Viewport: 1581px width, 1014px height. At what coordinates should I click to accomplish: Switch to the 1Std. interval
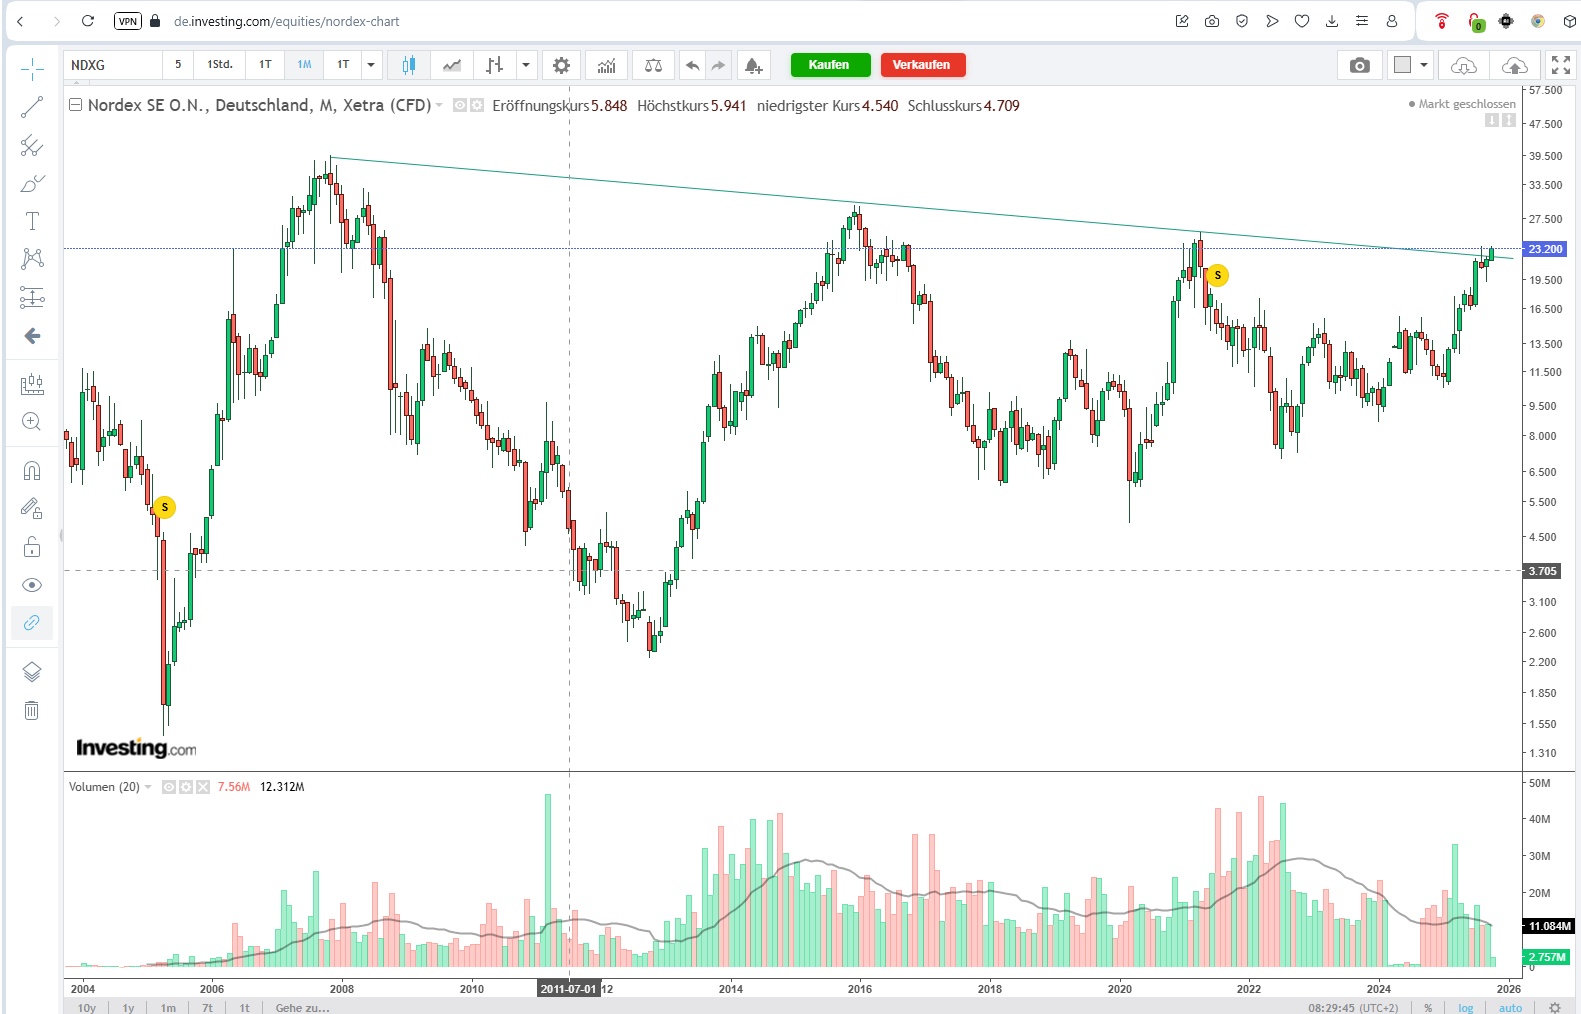pyautogui.click(x=220, y=65)
